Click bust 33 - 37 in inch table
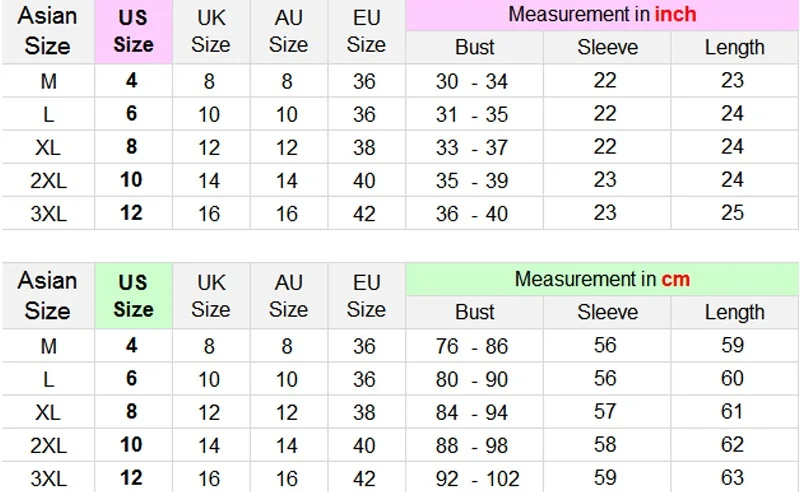 click(x=474, y=147)
